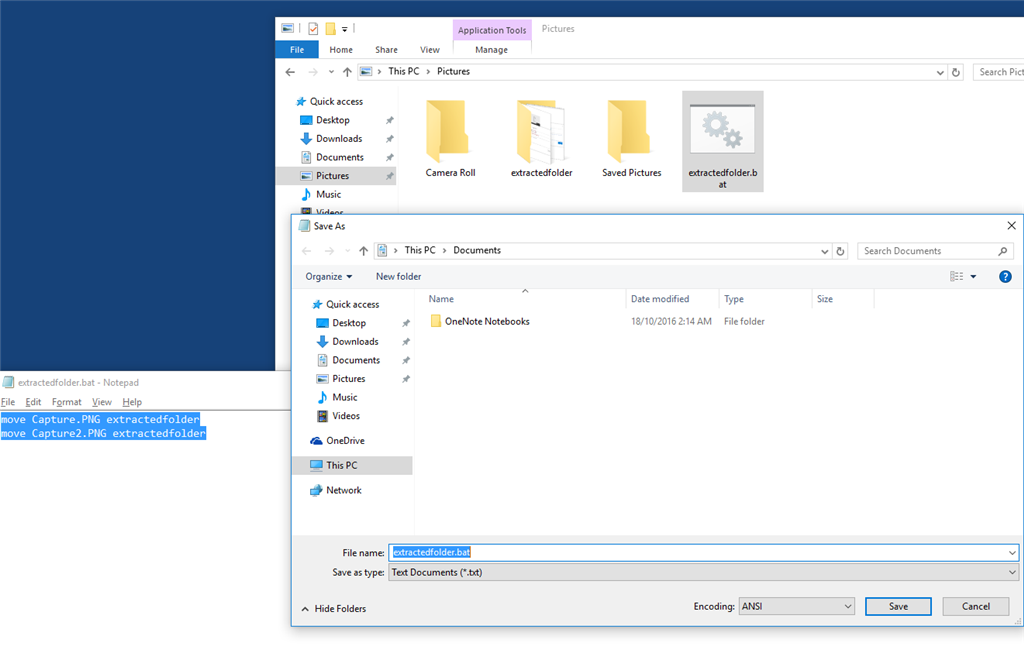Expand Pictures Explorer address bar dropdown
1024x649 pixels.
tap(940, 72)
